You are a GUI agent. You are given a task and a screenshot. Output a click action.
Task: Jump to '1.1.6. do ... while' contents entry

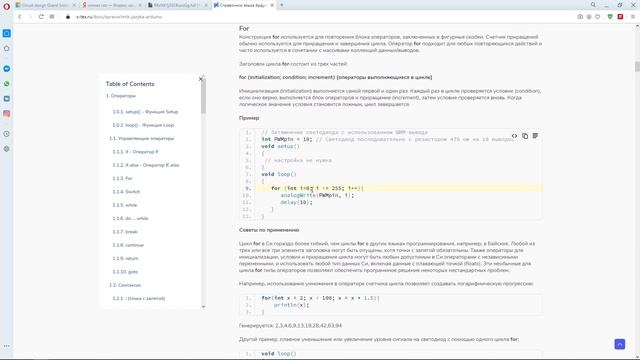click(x=130, y=219)
